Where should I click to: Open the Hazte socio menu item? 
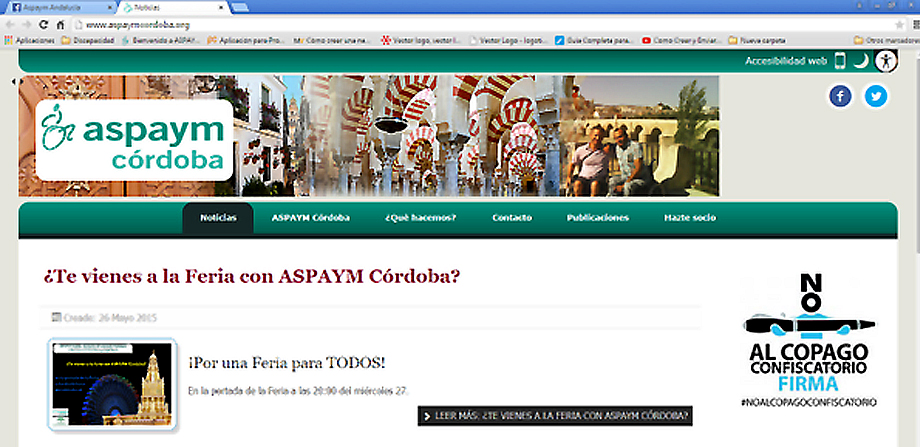click(689, 218)
